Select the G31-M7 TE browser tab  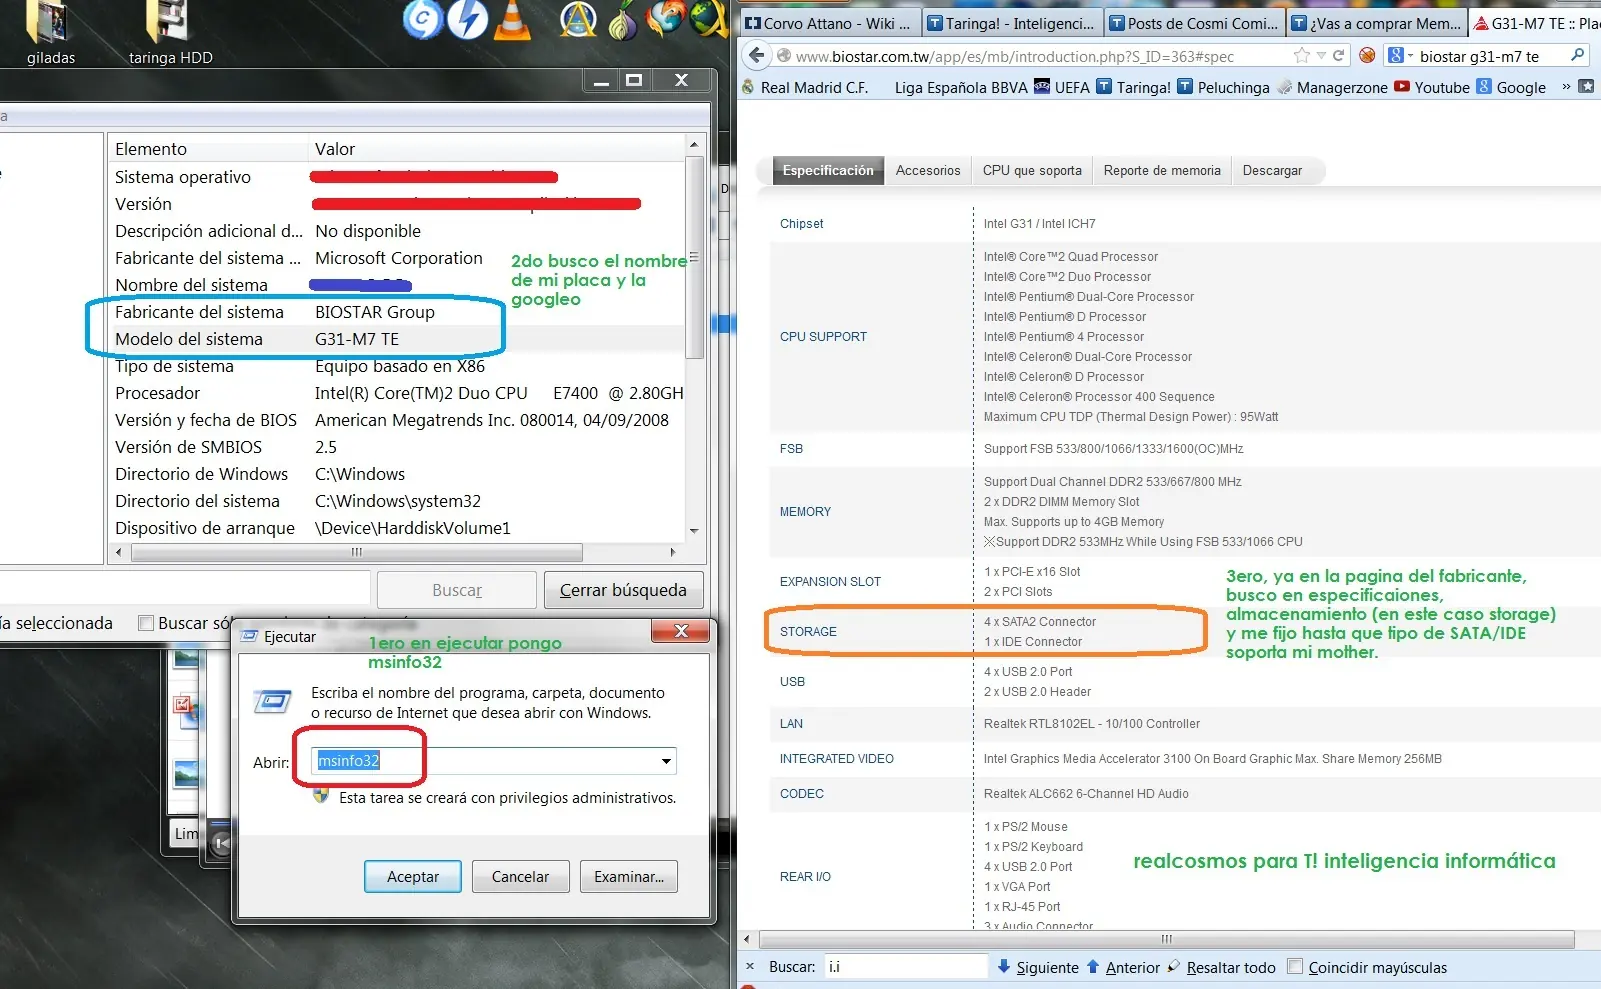point(1535,23)
